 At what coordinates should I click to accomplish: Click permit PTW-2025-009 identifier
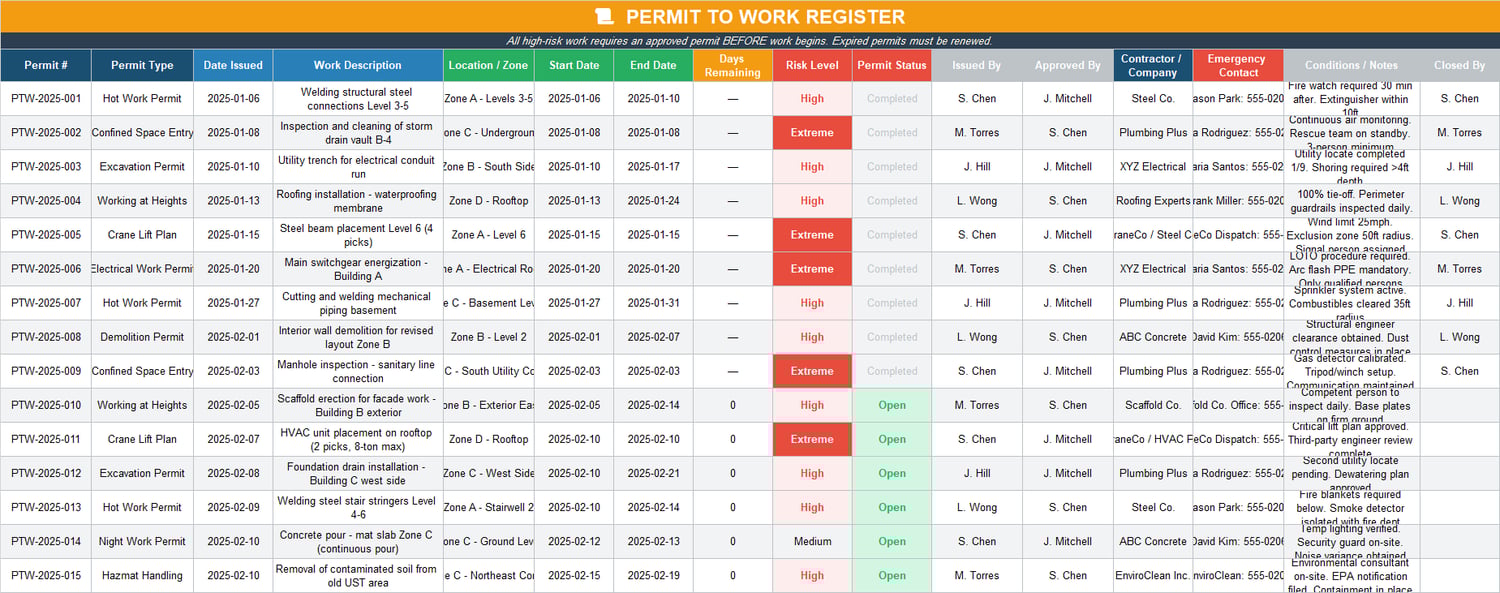point(45,371)
